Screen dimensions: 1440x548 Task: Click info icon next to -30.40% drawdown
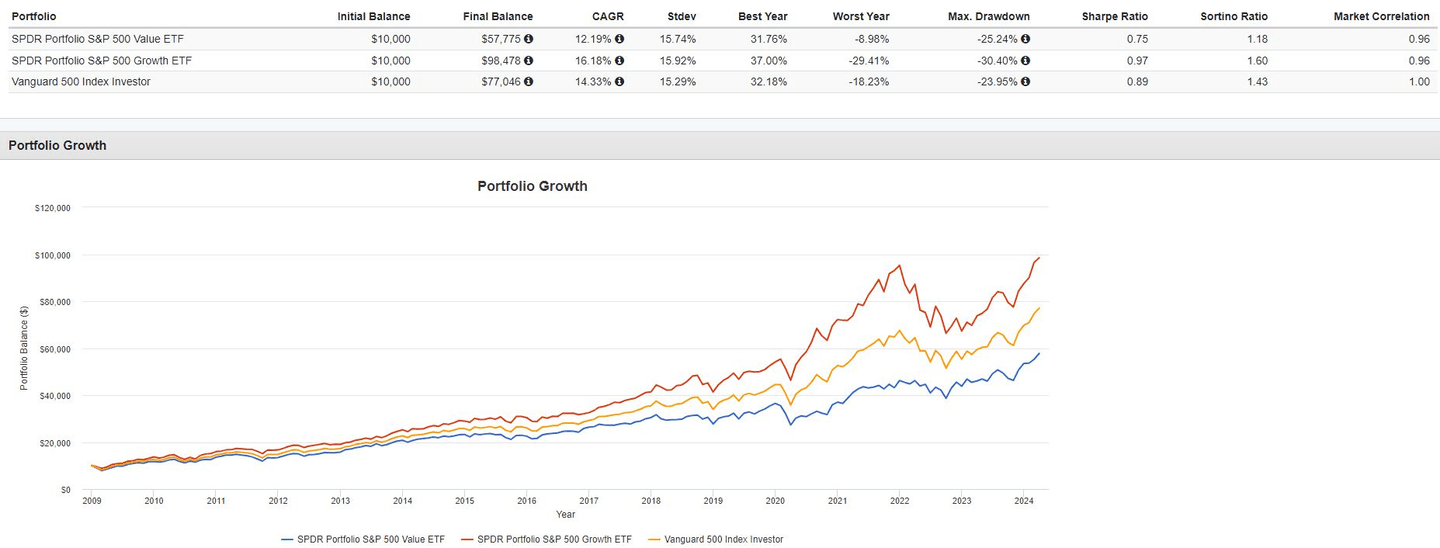pos(1025,60)
